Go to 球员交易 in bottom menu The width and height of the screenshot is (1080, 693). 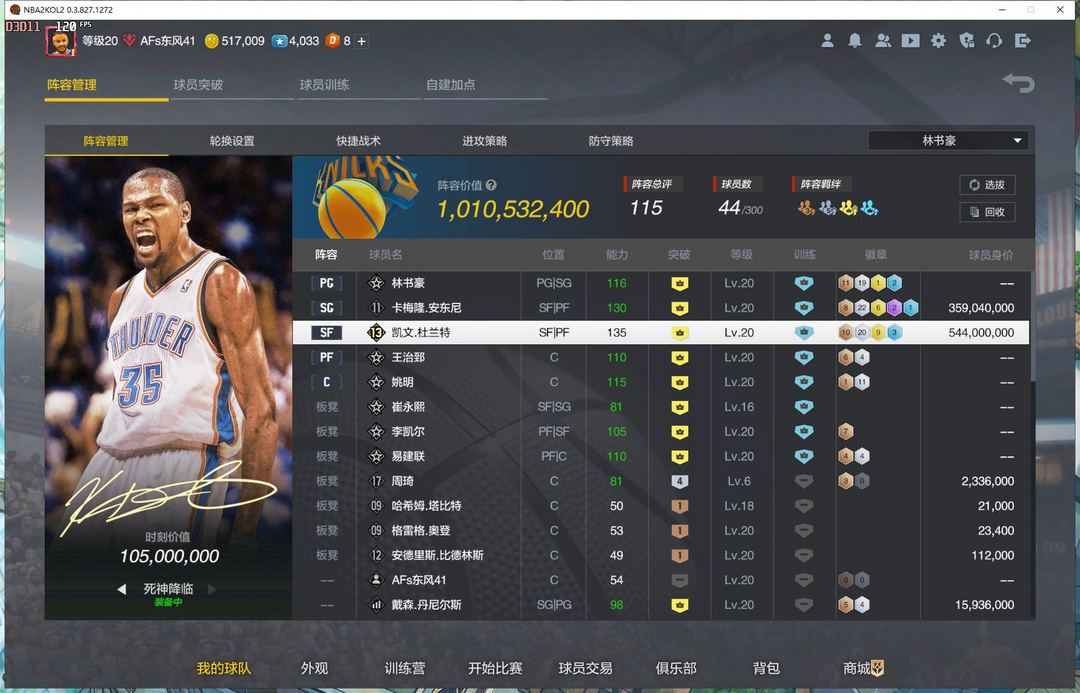pos(585,668)
